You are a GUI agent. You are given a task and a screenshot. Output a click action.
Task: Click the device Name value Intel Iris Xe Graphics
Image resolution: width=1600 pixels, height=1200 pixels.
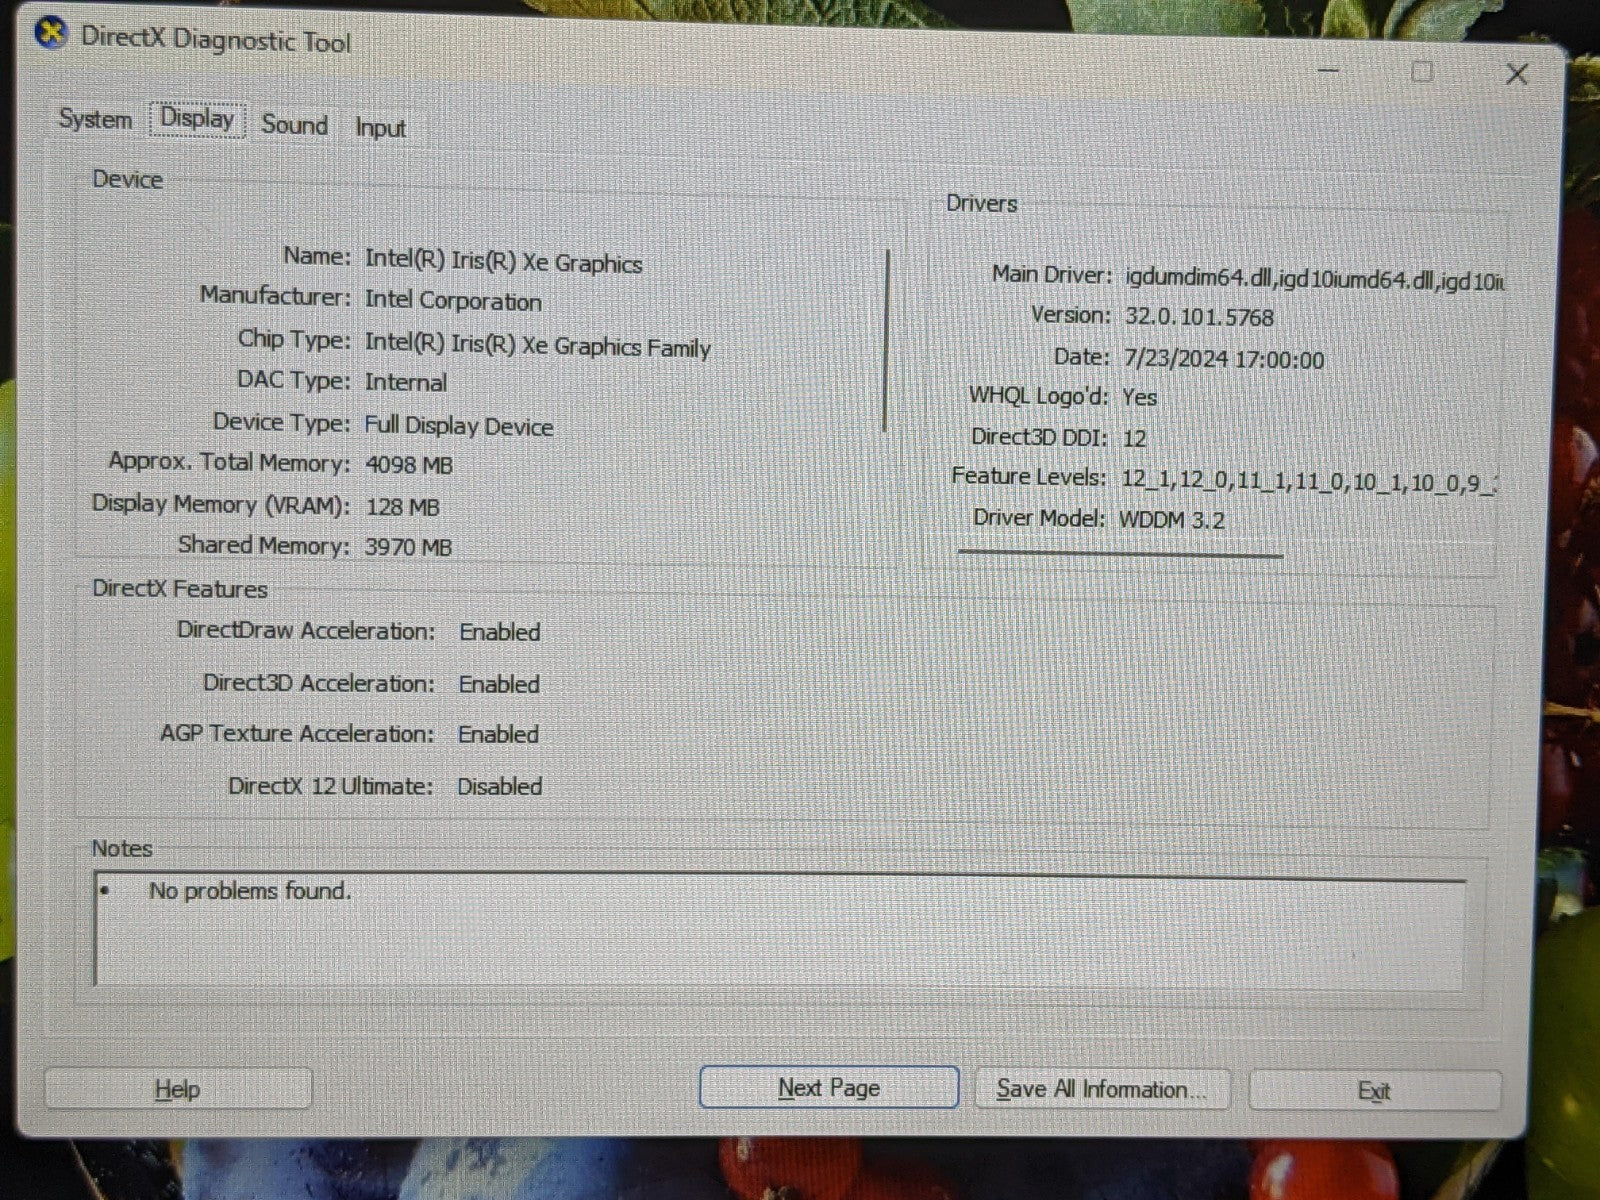[x=503, y=262]
